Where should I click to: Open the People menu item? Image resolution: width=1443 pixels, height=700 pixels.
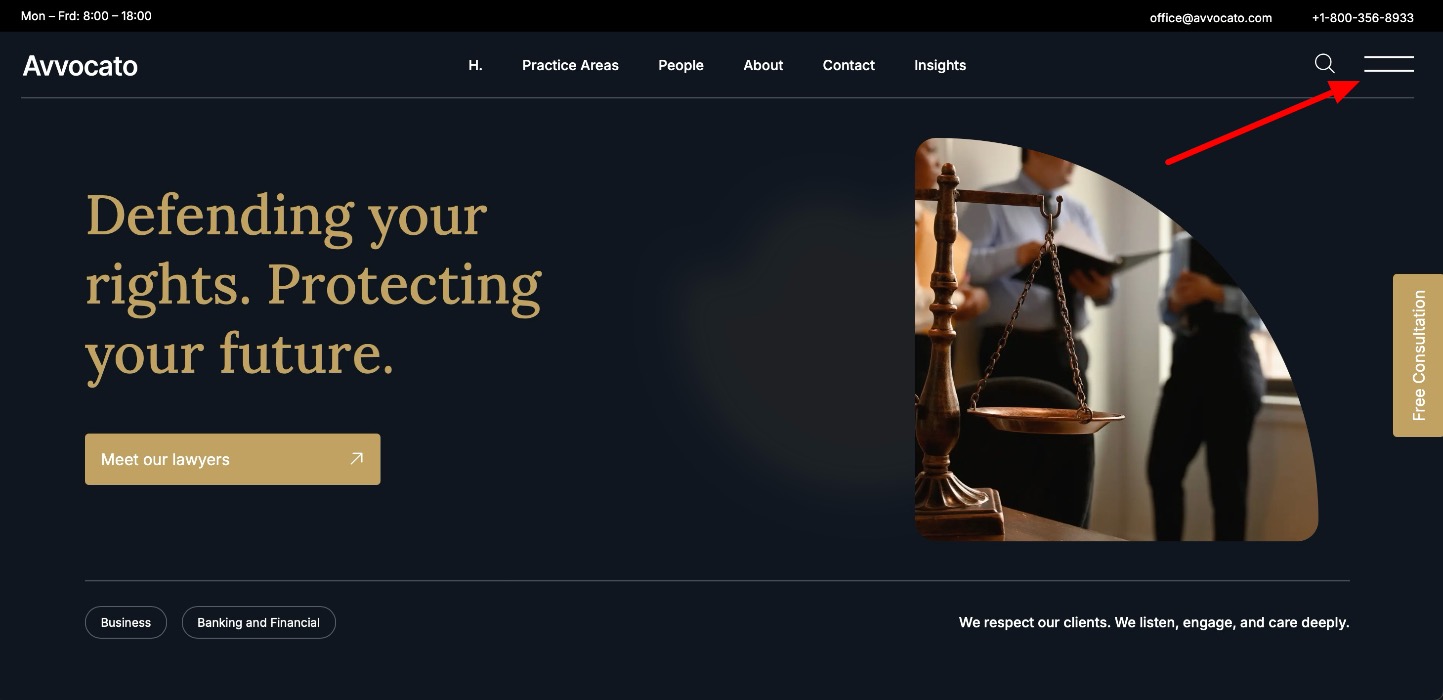[681, 65]
